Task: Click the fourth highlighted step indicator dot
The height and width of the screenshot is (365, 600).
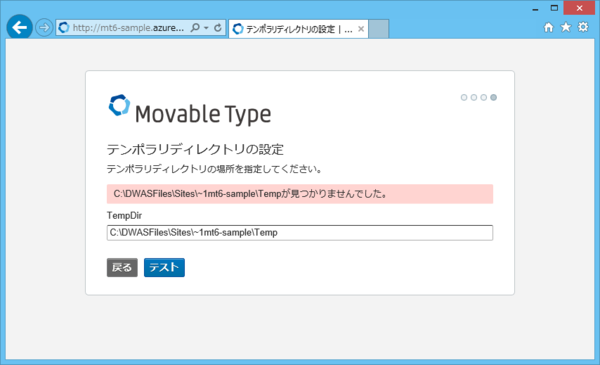Action: tap(494, 98)
